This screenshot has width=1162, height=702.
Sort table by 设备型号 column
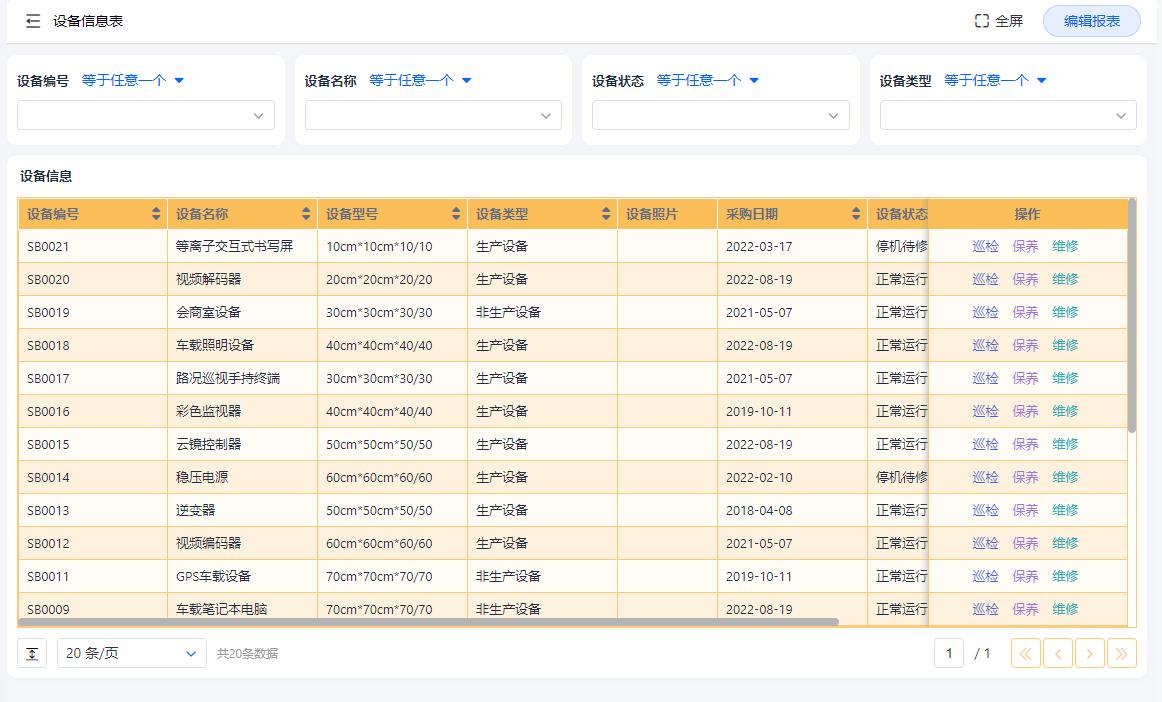coord(455,213)
